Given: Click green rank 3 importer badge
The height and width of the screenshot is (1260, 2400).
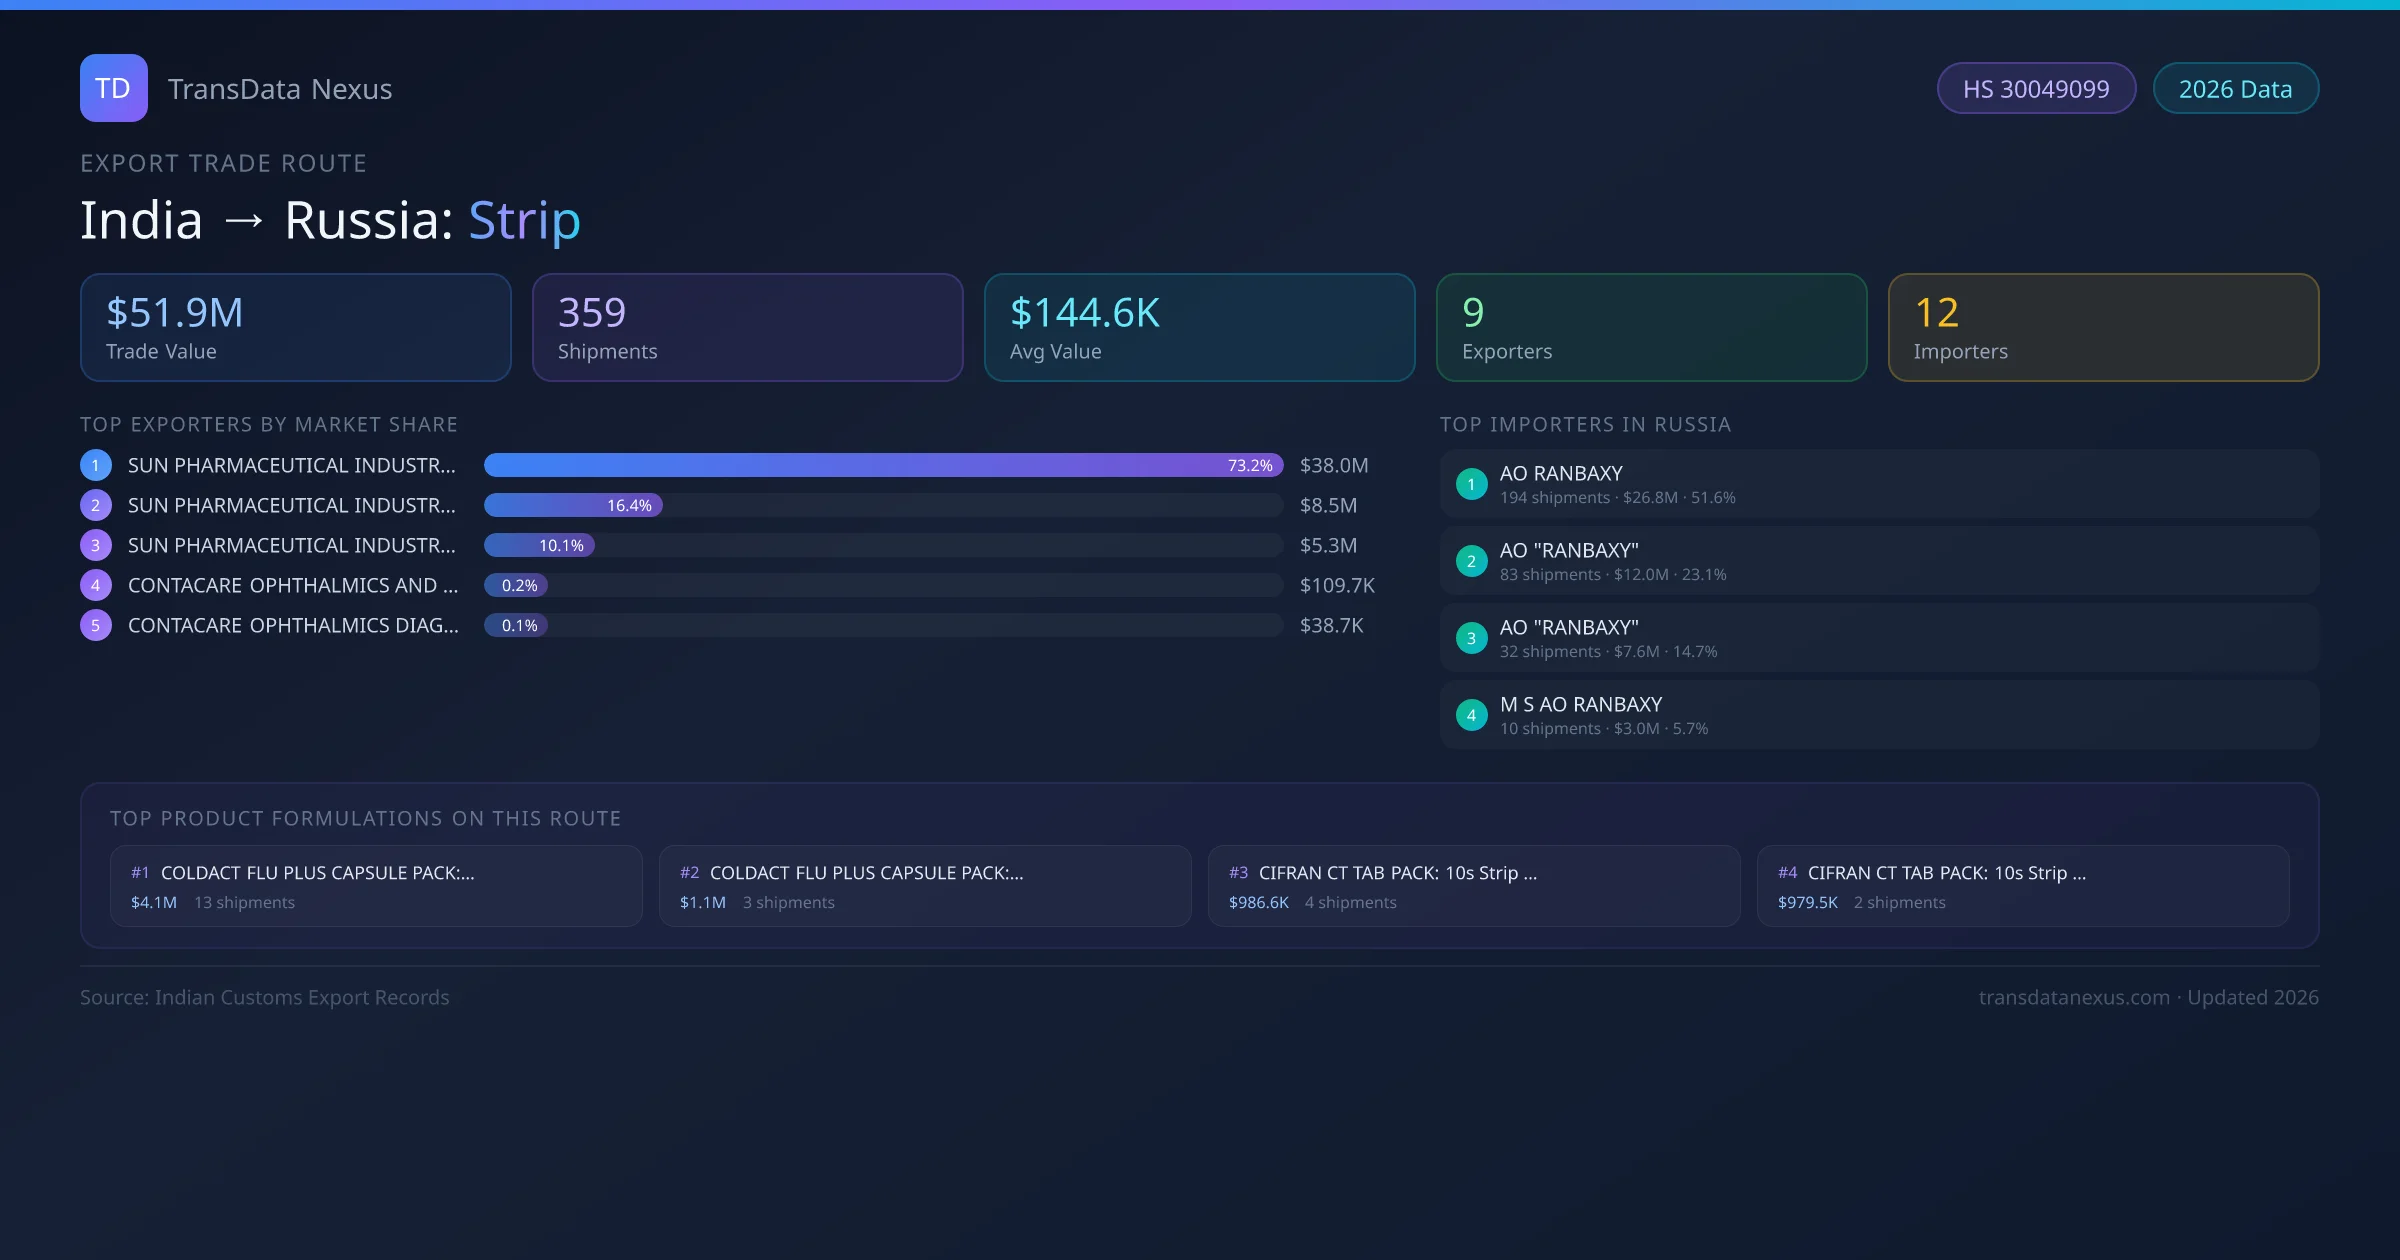Looking at the screenshot, I should coord(1471,638).
